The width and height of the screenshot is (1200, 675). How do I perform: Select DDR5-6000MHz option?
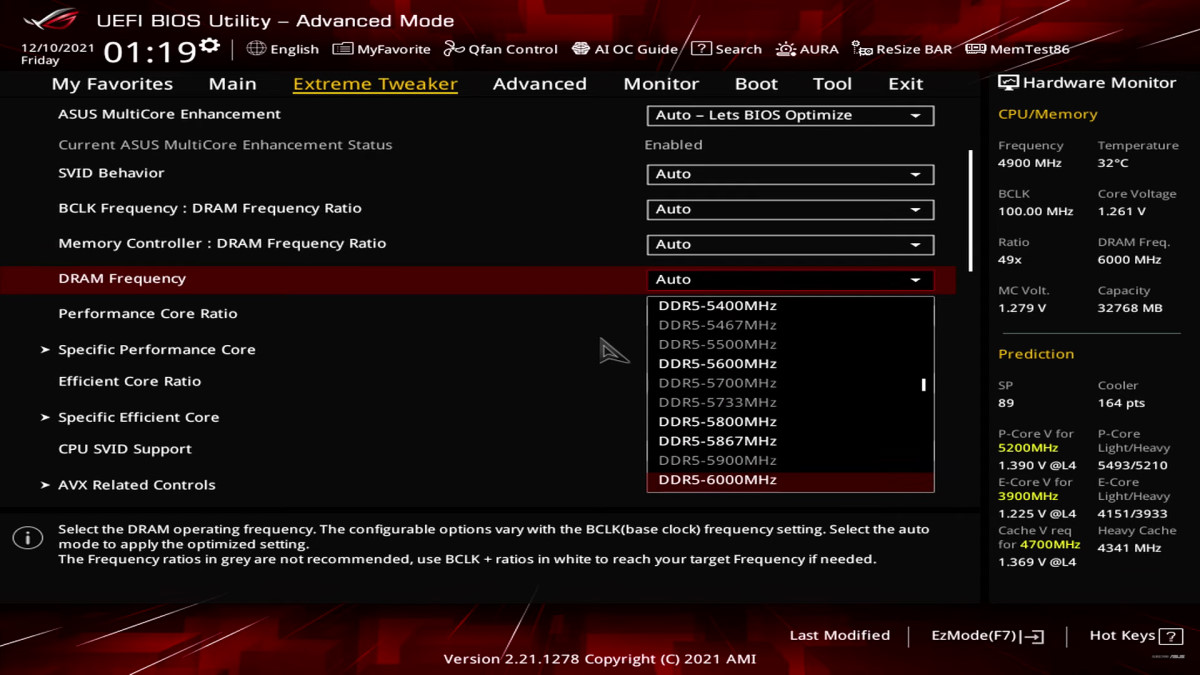[790, 480]
